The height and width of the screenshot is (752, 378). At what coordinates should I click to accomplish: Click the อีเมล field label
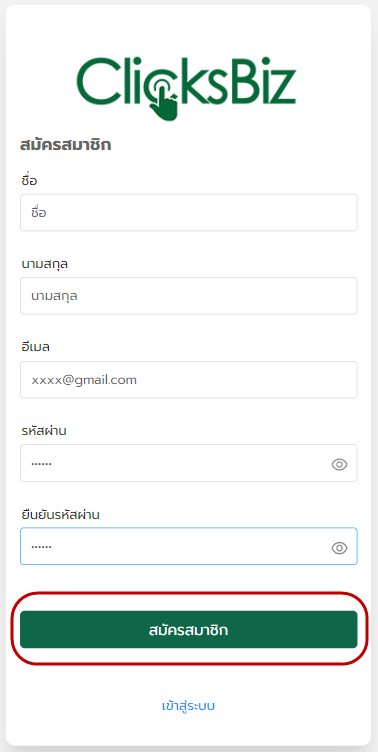pyautogui.click(x=36, y=347)
